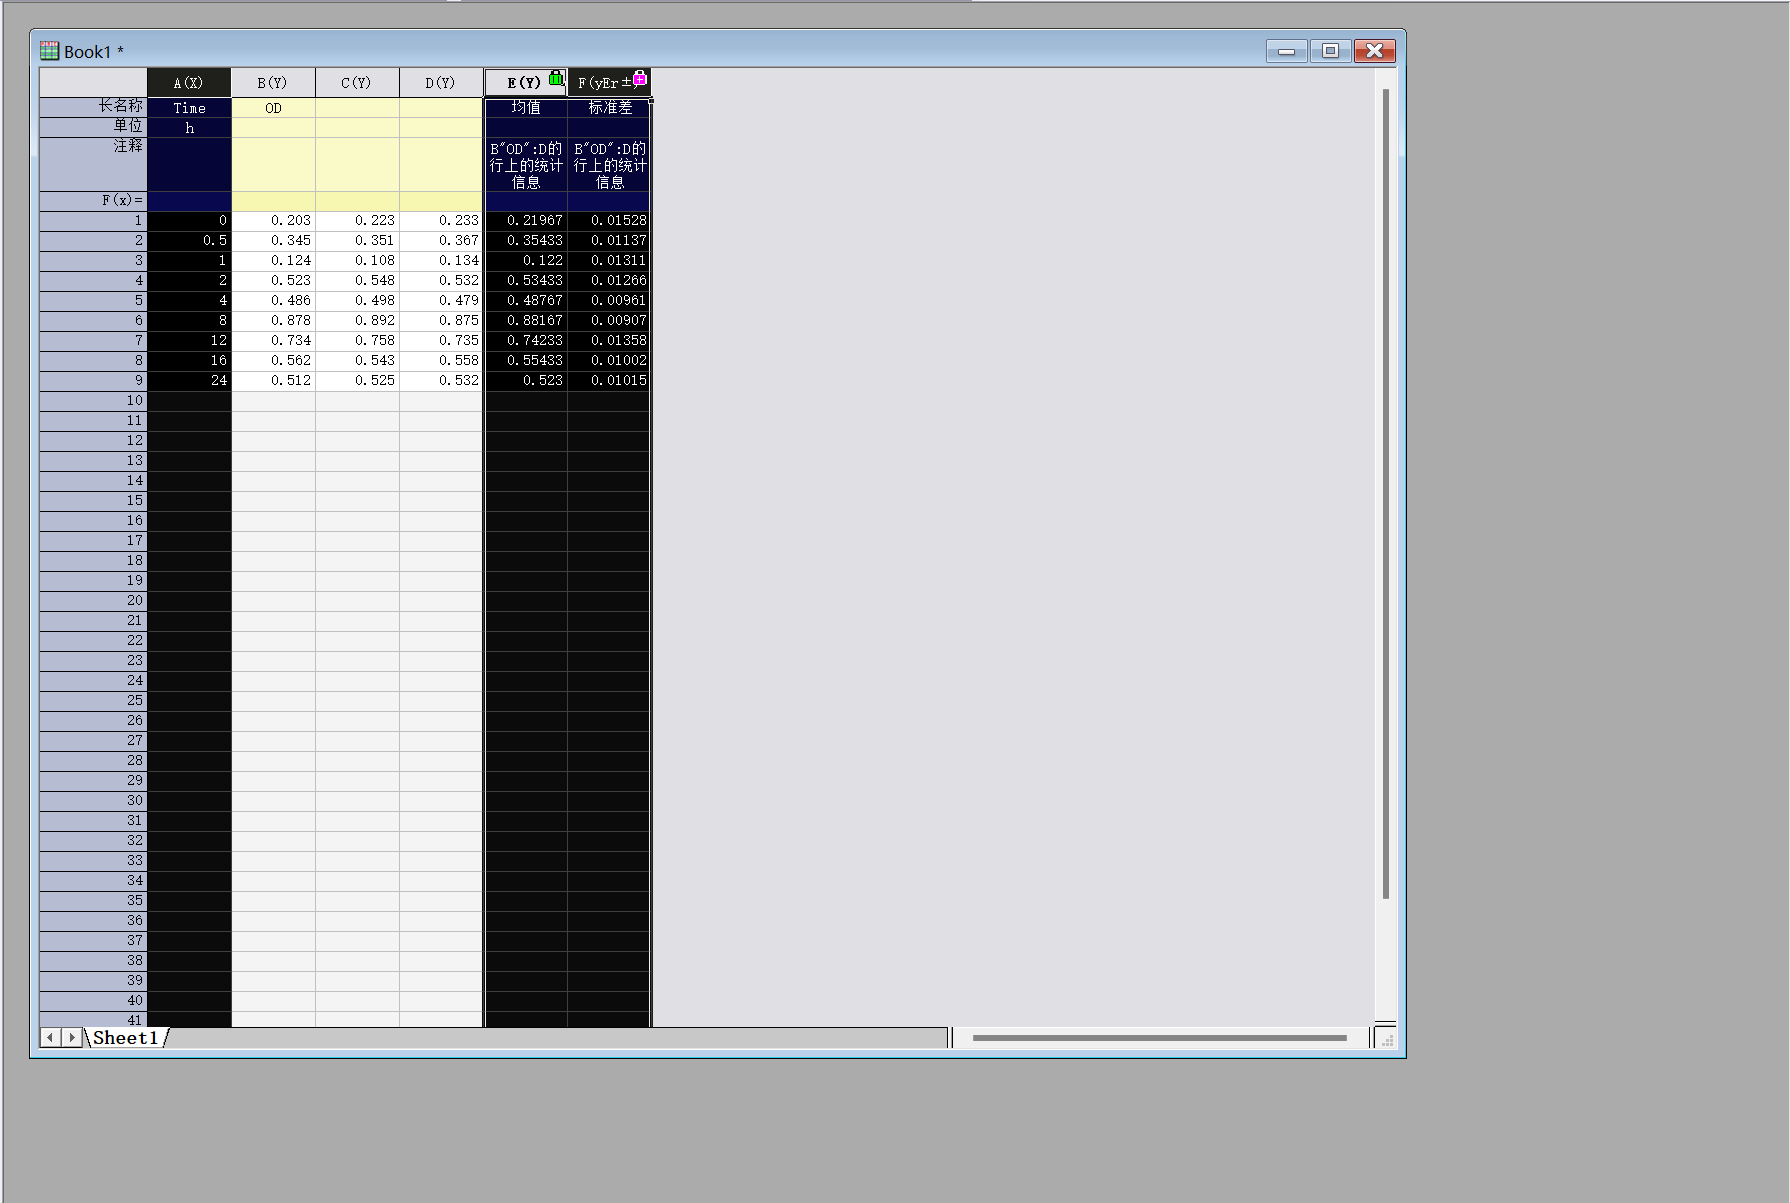1790x1203 pixels.
Task: Select column C(Y) header
Action: pyautogui.click(x=357, y=83)
